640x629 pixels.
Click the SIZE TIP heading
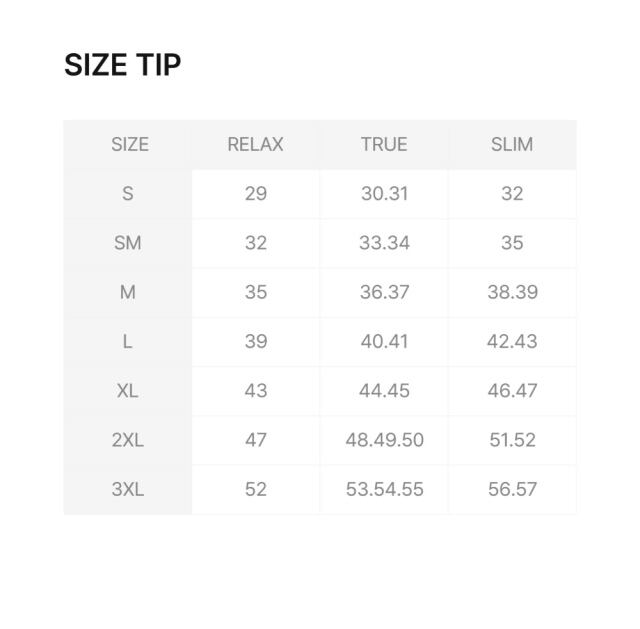click(x=122, y=65)
